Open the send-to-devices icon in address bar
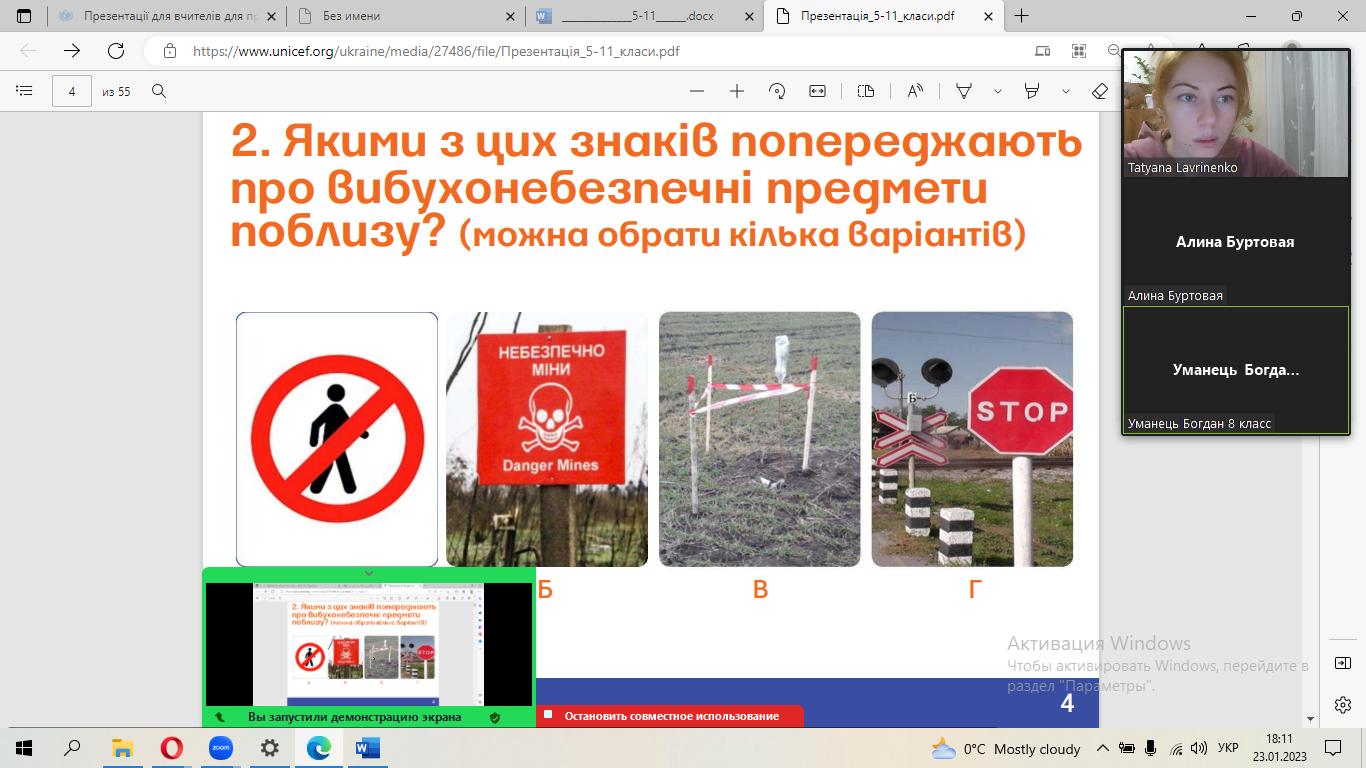Image resolution: width=1366 pixels, height=768 pixels. (x=1043, y=51)
